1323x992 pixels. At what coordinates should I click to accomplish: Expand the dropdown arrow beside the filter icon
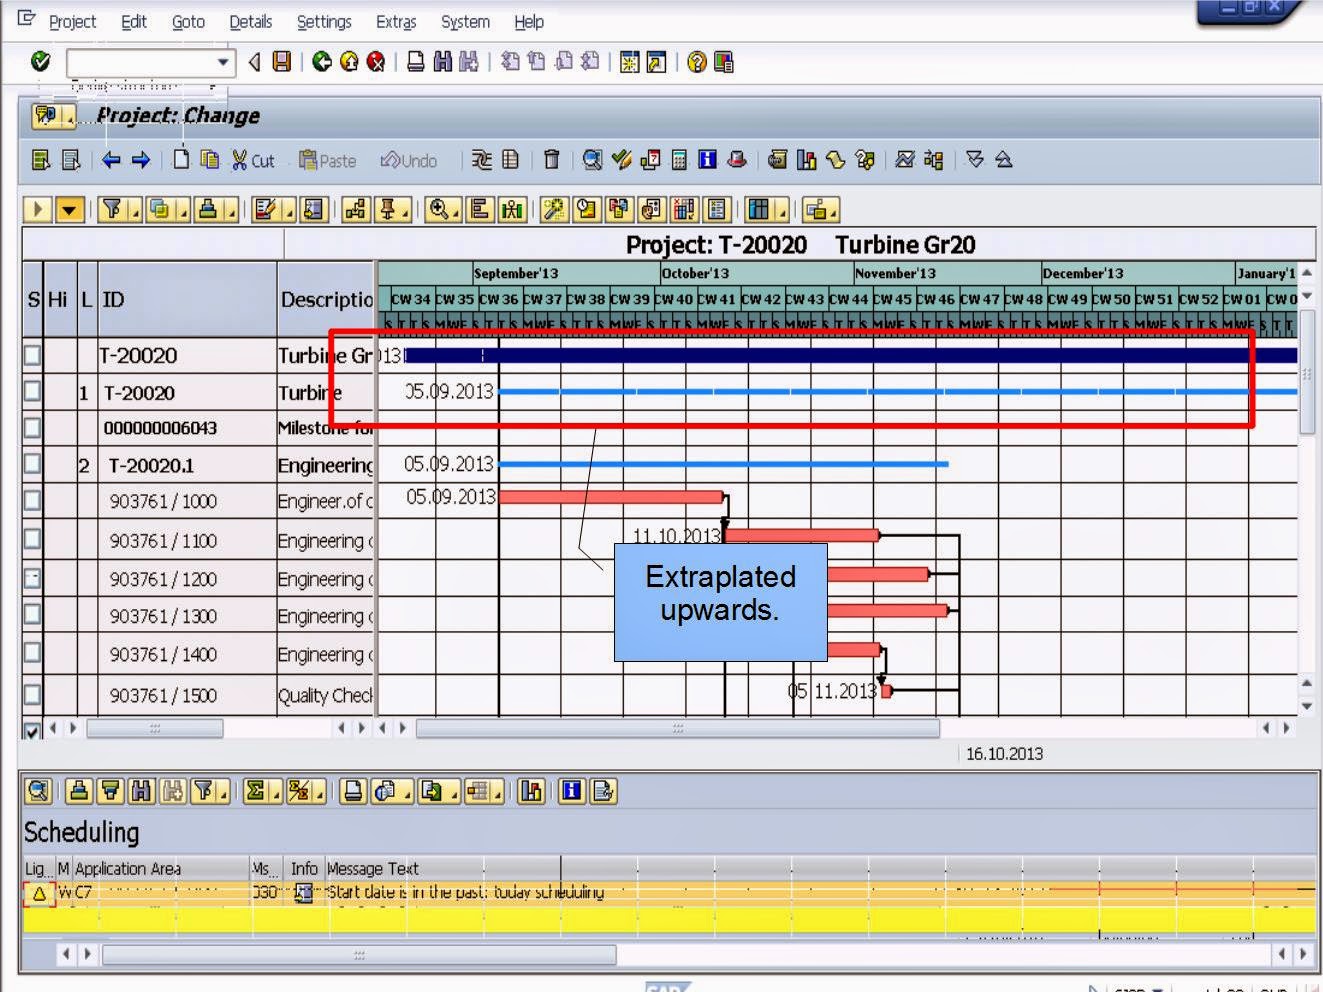(x=134, y=215)
